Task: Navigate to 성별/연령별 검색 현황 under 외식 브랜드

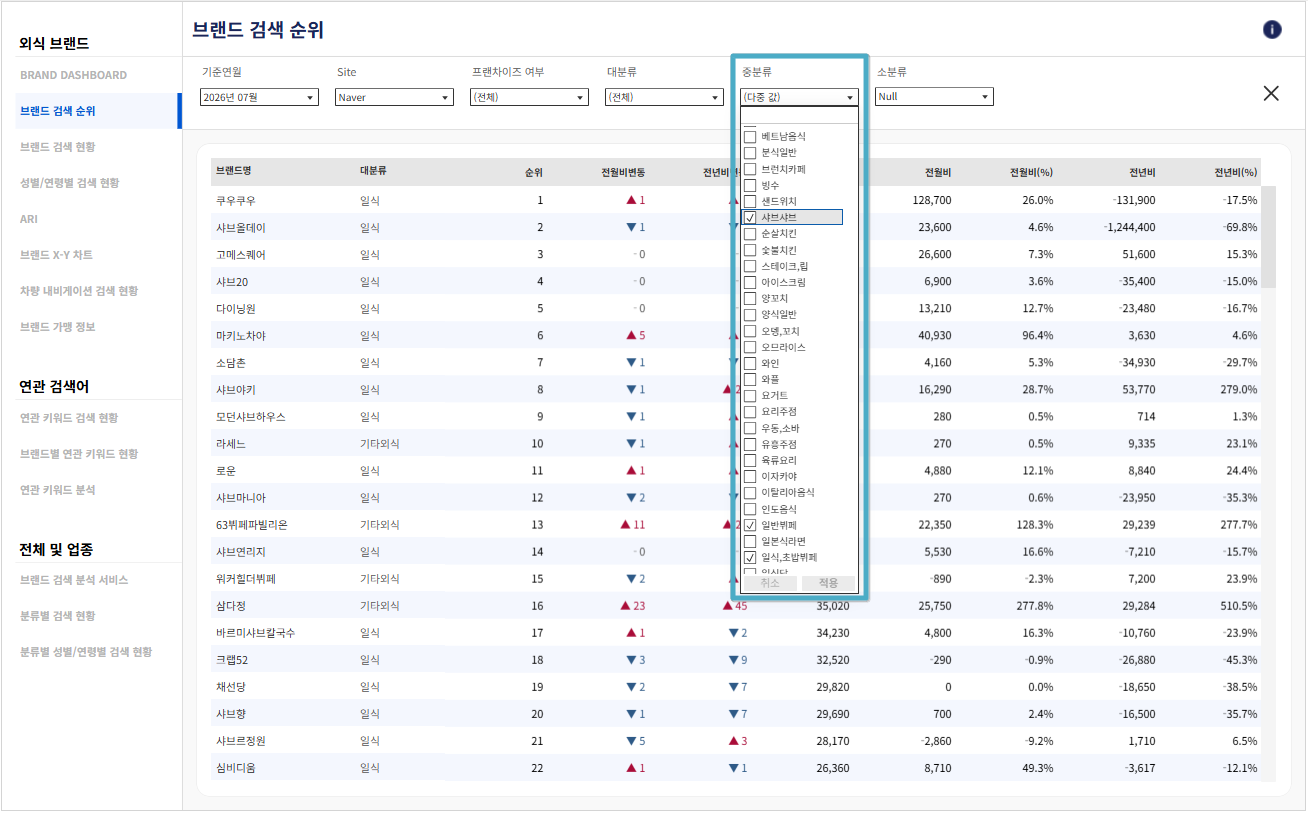Action: tap(70, 183)
